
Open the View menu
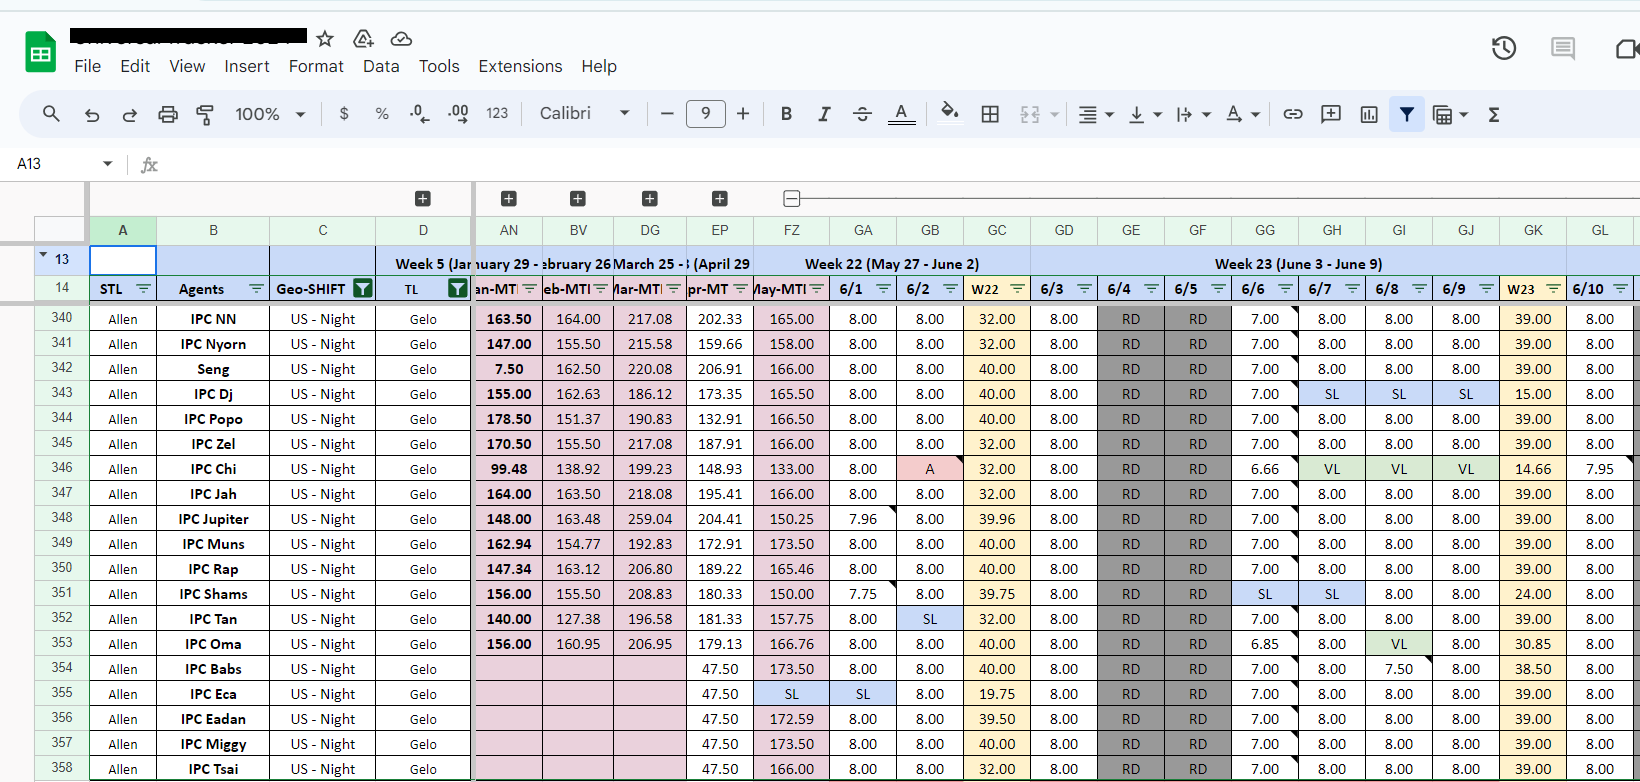(x=187, y=66)
